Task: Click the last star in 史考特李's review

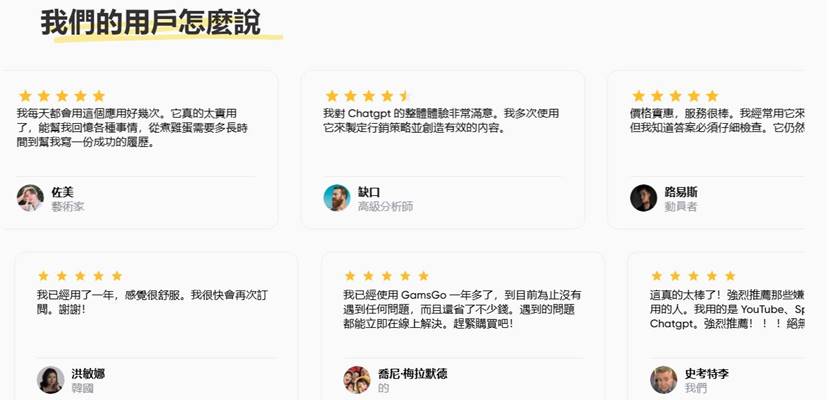Action: coord(730,276)
